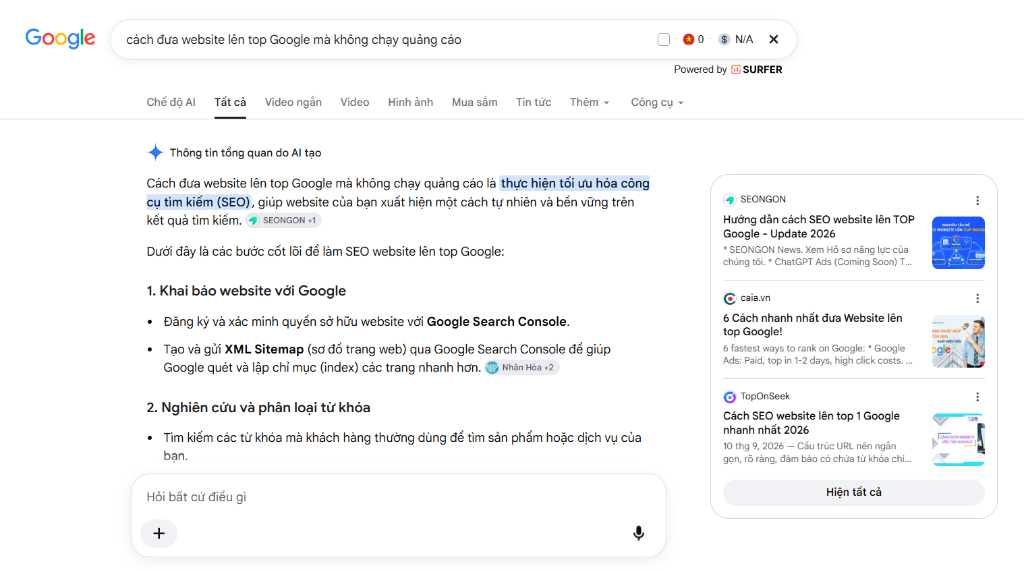
Task: Open the SEONGON card options menu
Action: [977, 201]
